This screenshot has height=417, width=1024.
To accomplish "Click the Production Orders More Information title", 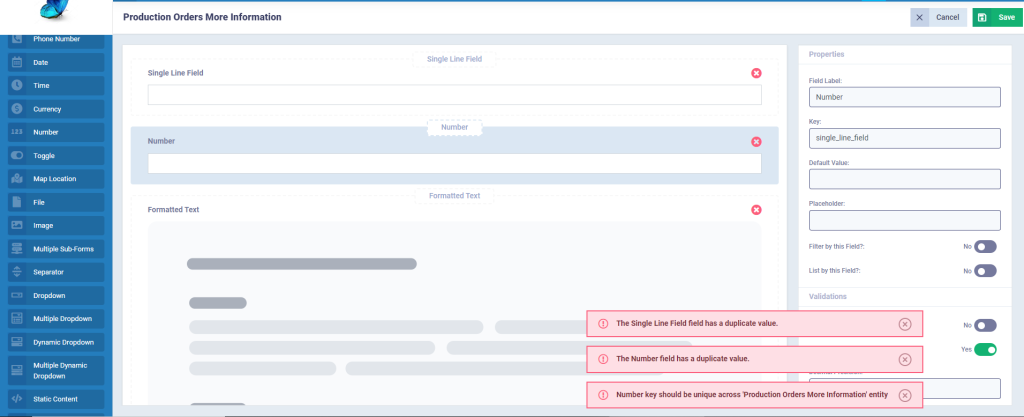I will pyautogui.click(x=202, y=18).
